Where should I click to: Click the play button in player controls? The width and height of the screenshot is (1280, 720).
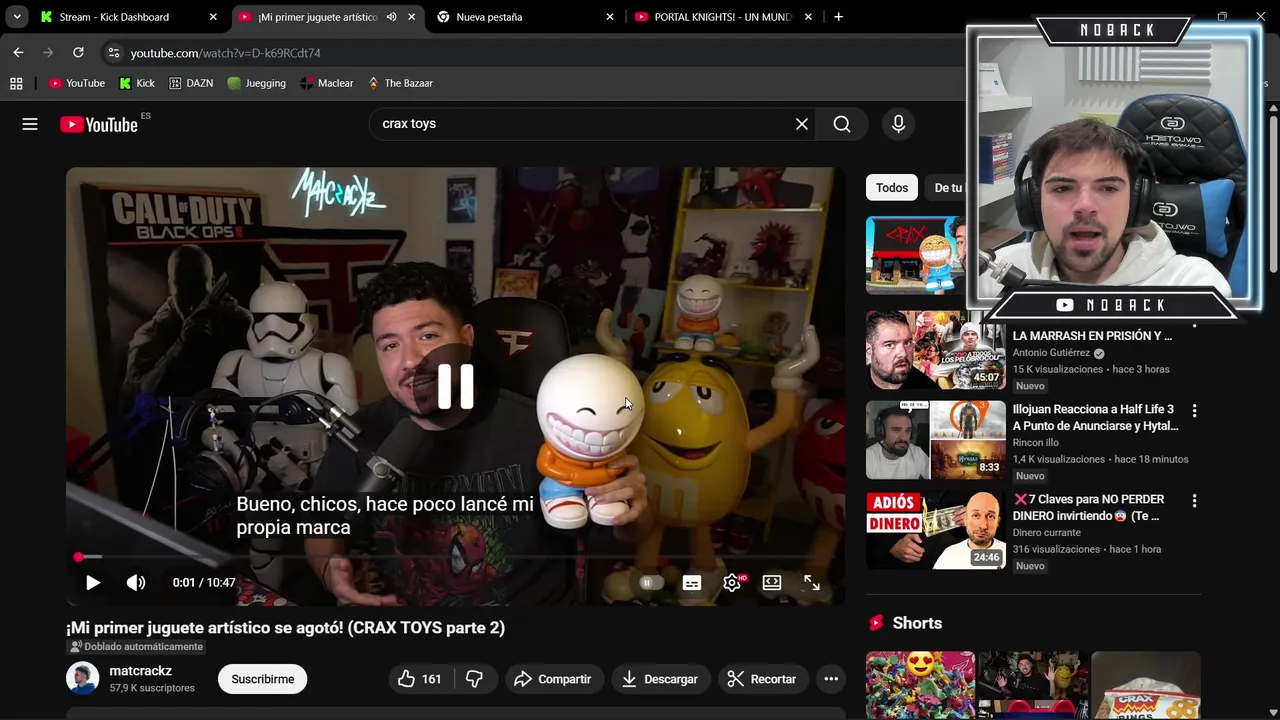coord(92,583)
